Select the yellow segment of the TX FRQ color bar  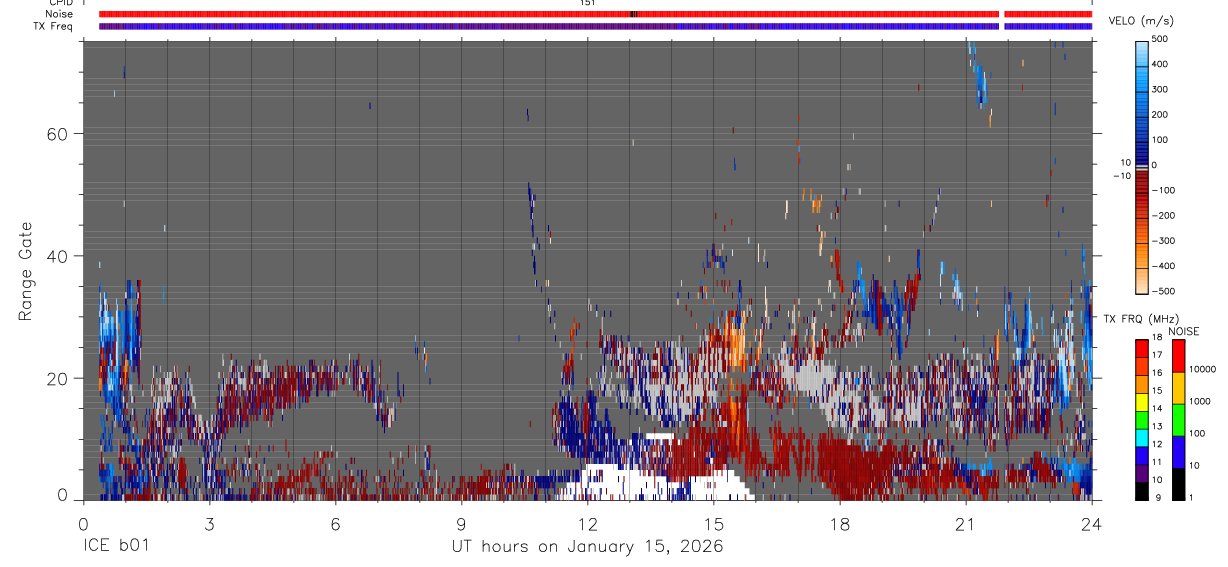tap(1141, 401)
